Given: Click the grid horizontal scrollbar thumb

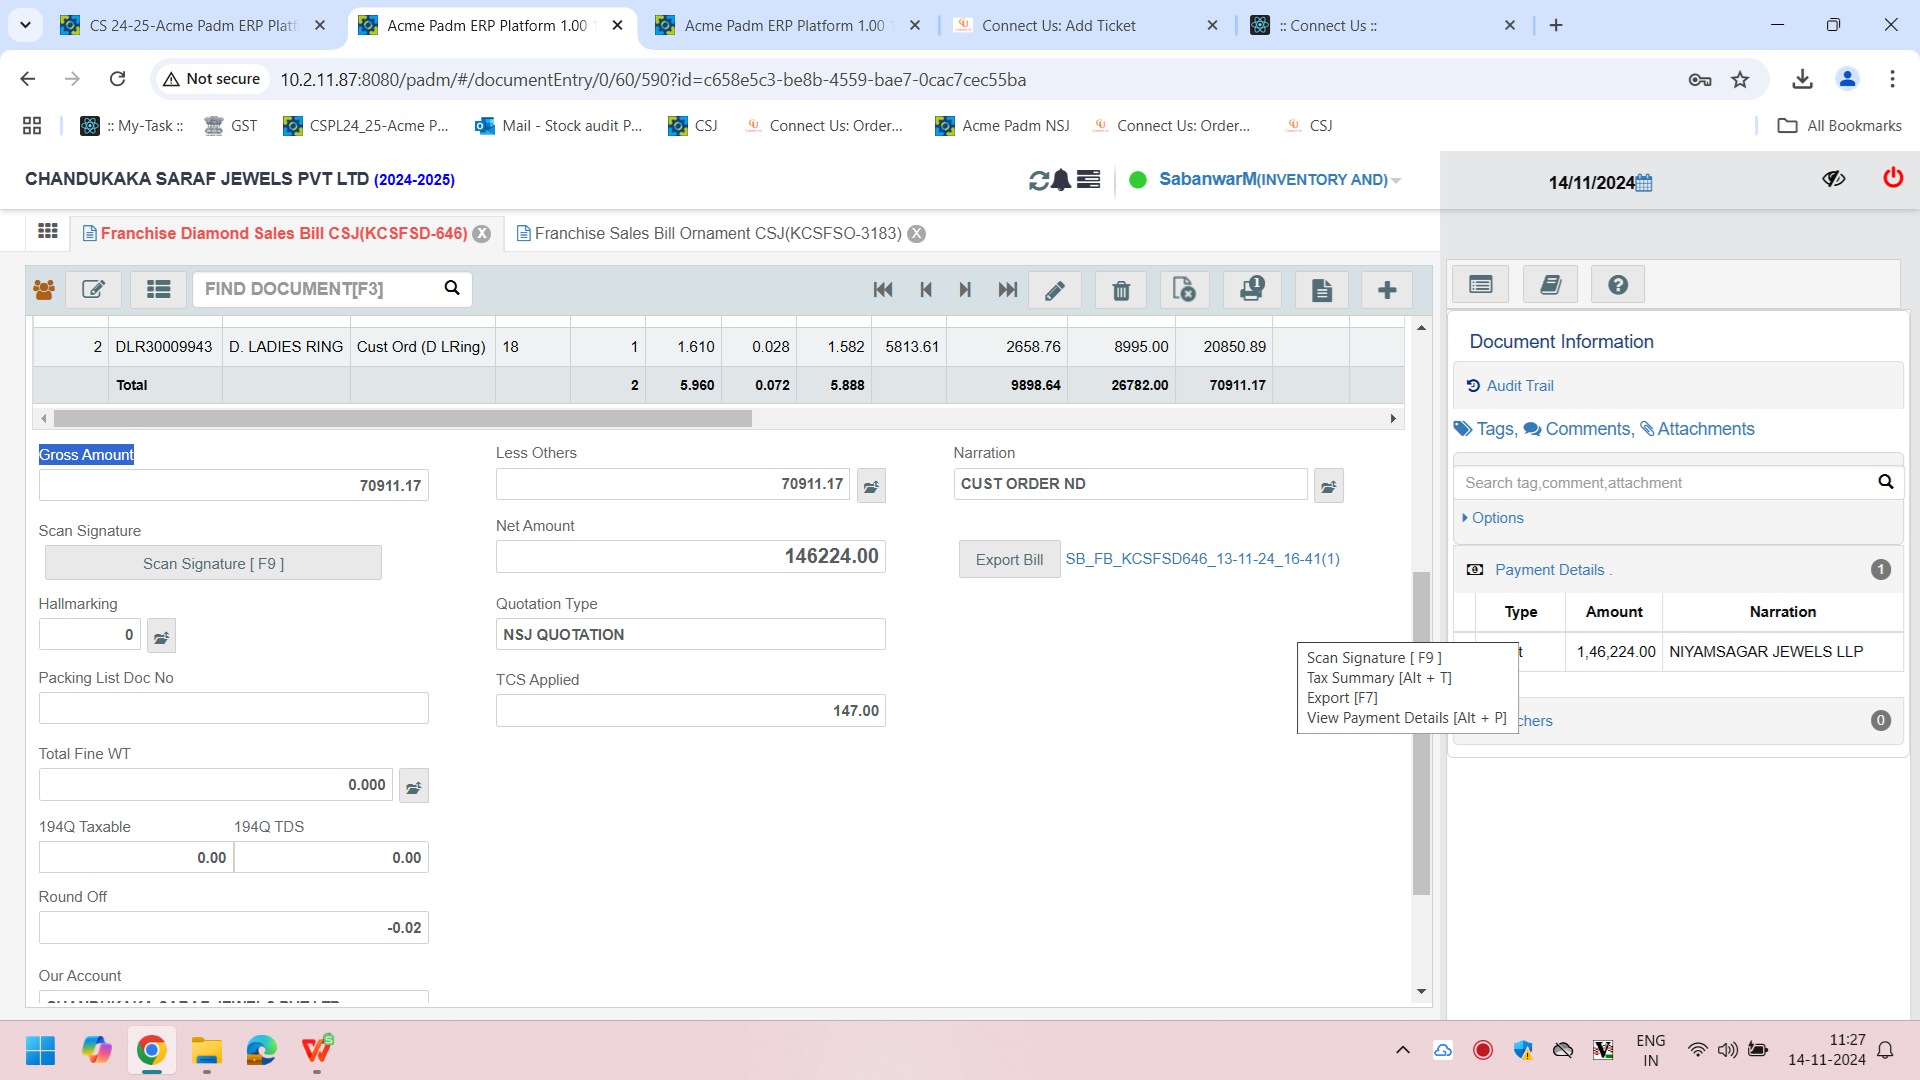Looking at the screenshot, I should tap(402, 419).
